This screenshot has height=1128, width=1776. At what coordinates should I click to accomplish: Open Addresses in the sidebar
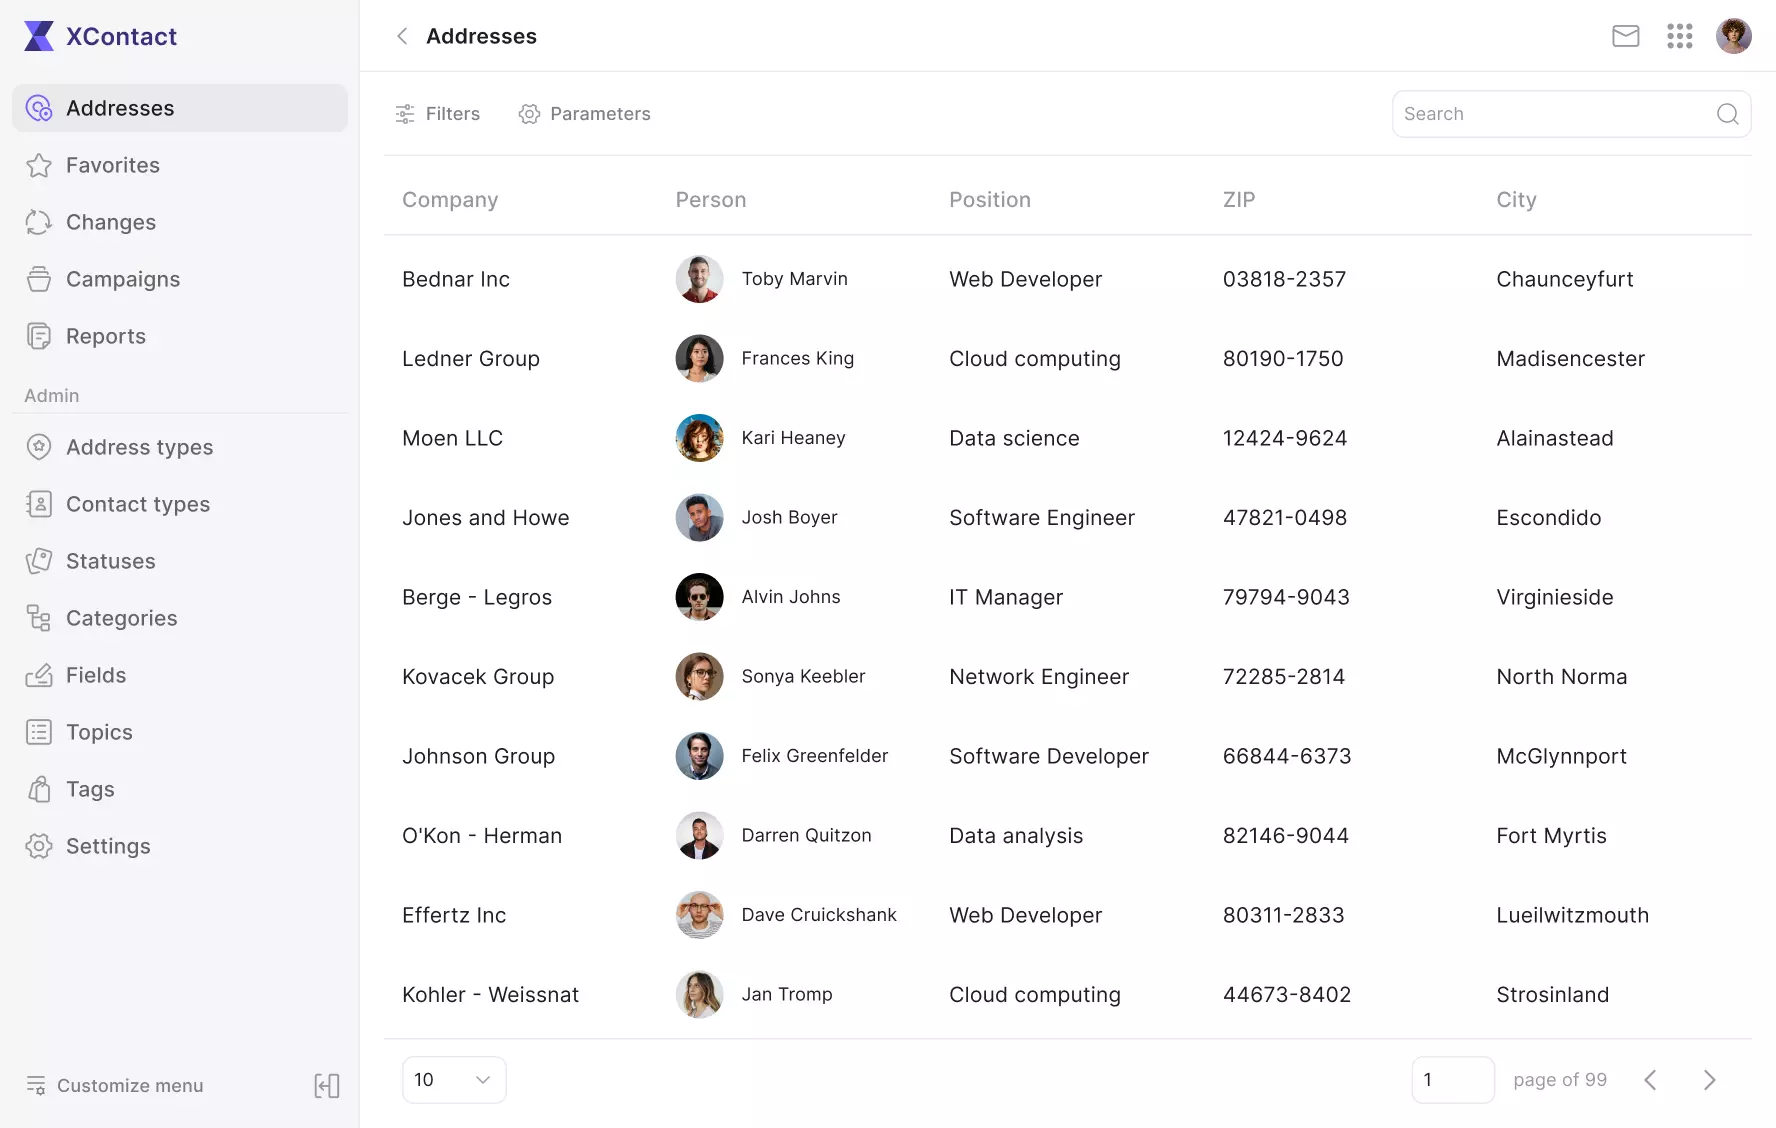click(x=180, y=108)
